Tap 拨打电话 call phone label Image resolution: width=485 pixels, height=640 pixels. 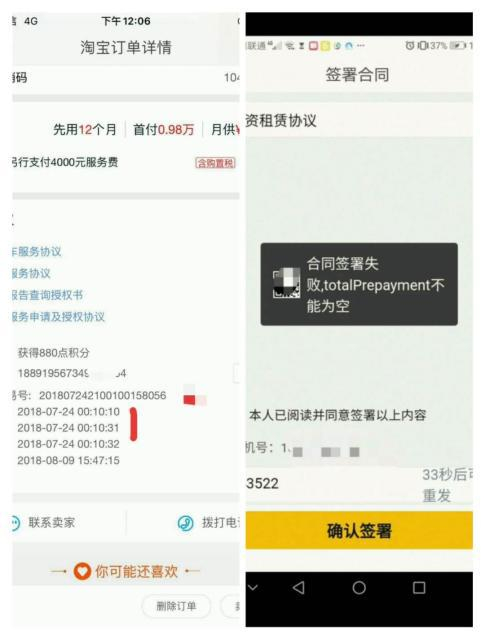[x=220, y=523]
